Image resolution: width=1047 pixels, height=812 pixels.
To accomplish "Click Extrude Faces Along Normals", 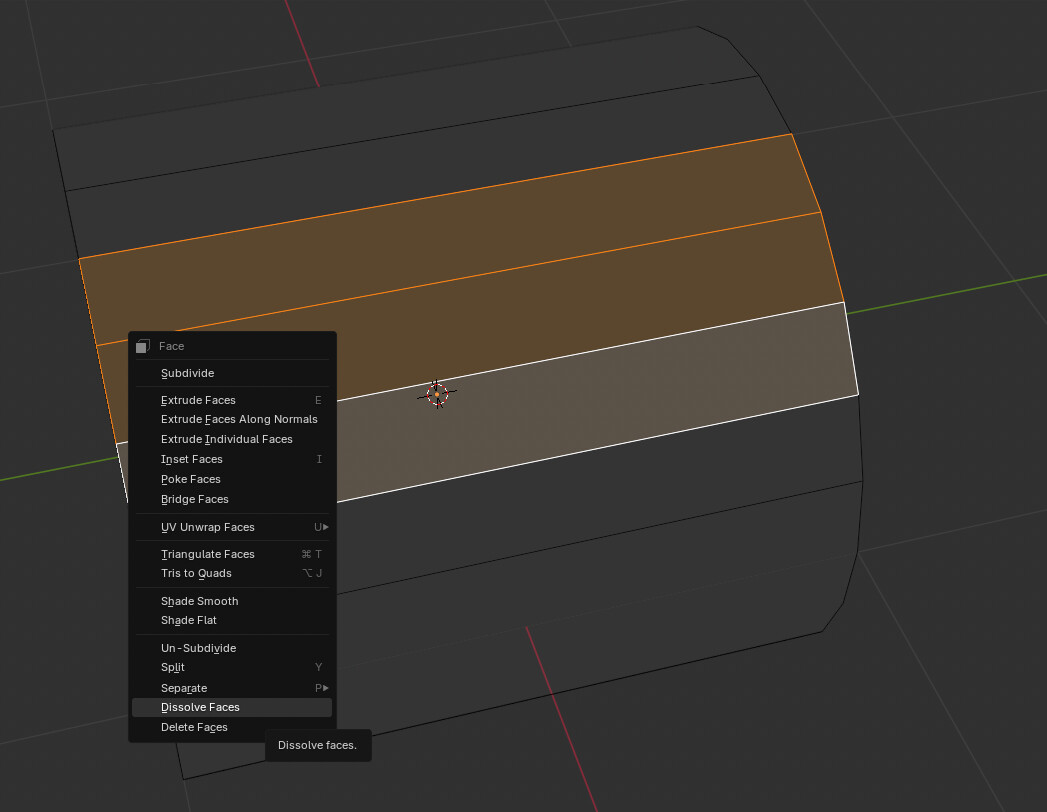I will pos(232,419).
